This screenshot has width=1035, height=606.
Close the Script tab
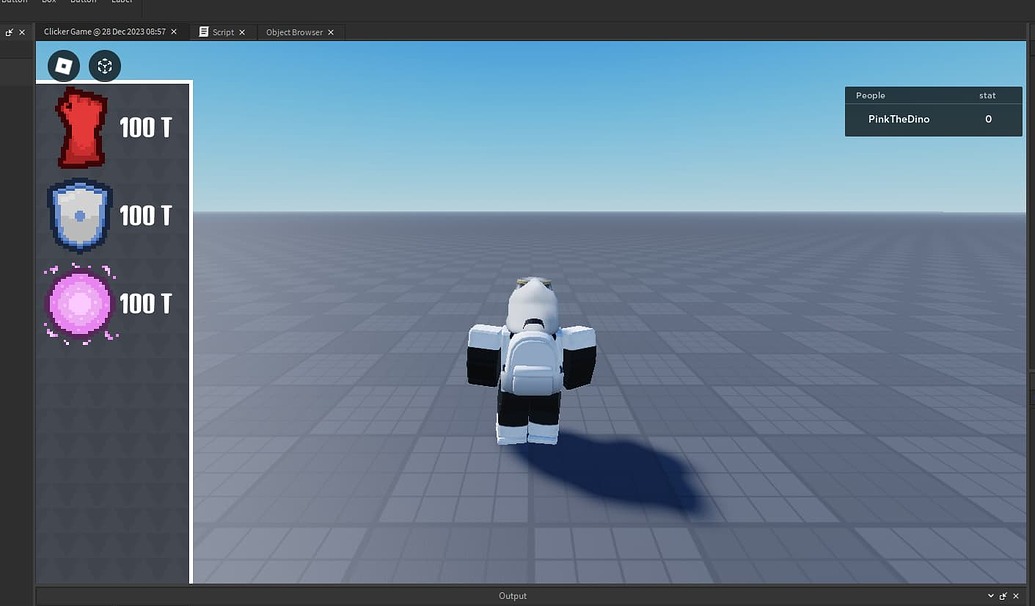pos(242,32)
